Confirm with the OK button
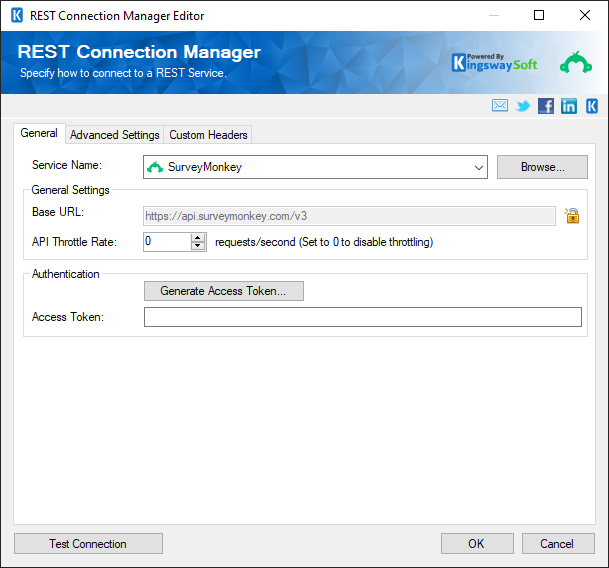Screen dimensions: 609x568 tap(477, 544)
